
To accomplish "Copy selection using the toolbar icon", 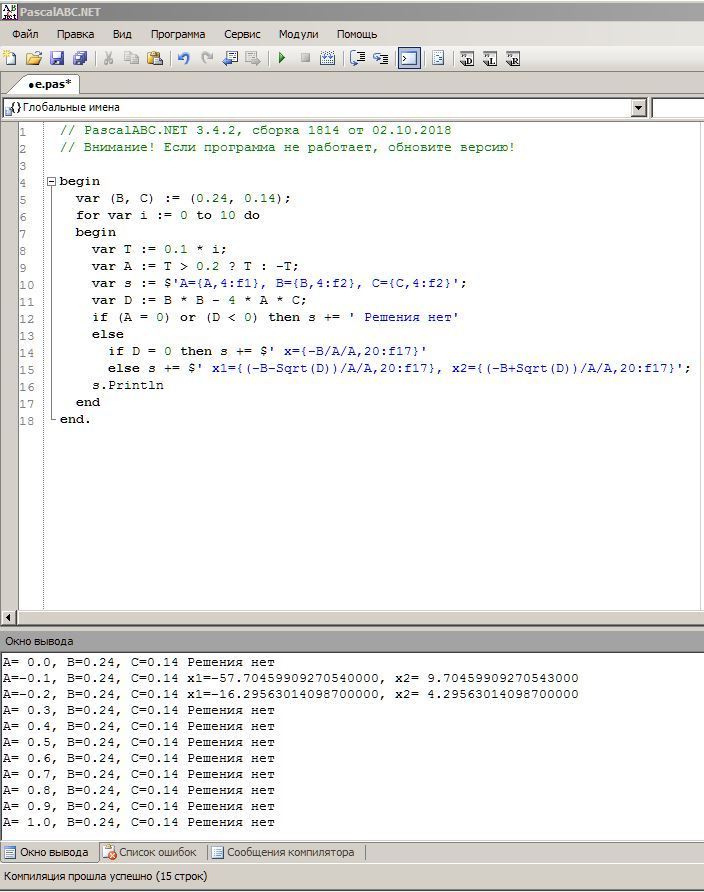I will coord(131,58).
